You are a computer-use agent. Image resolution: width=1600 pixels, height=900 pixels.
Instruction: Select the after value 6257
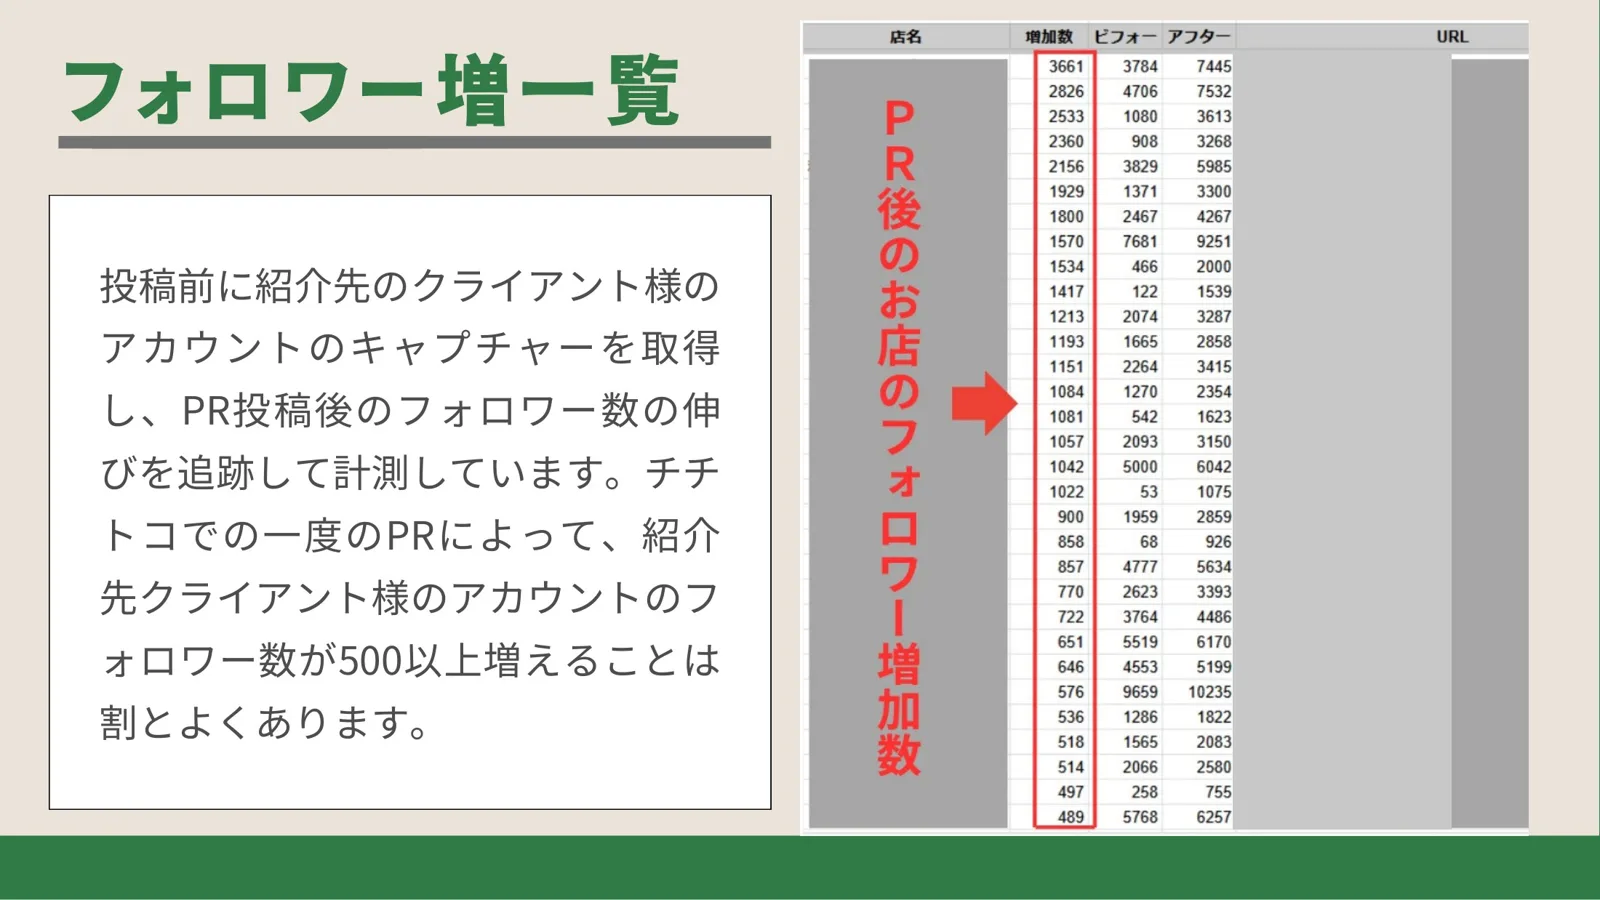1213,816
